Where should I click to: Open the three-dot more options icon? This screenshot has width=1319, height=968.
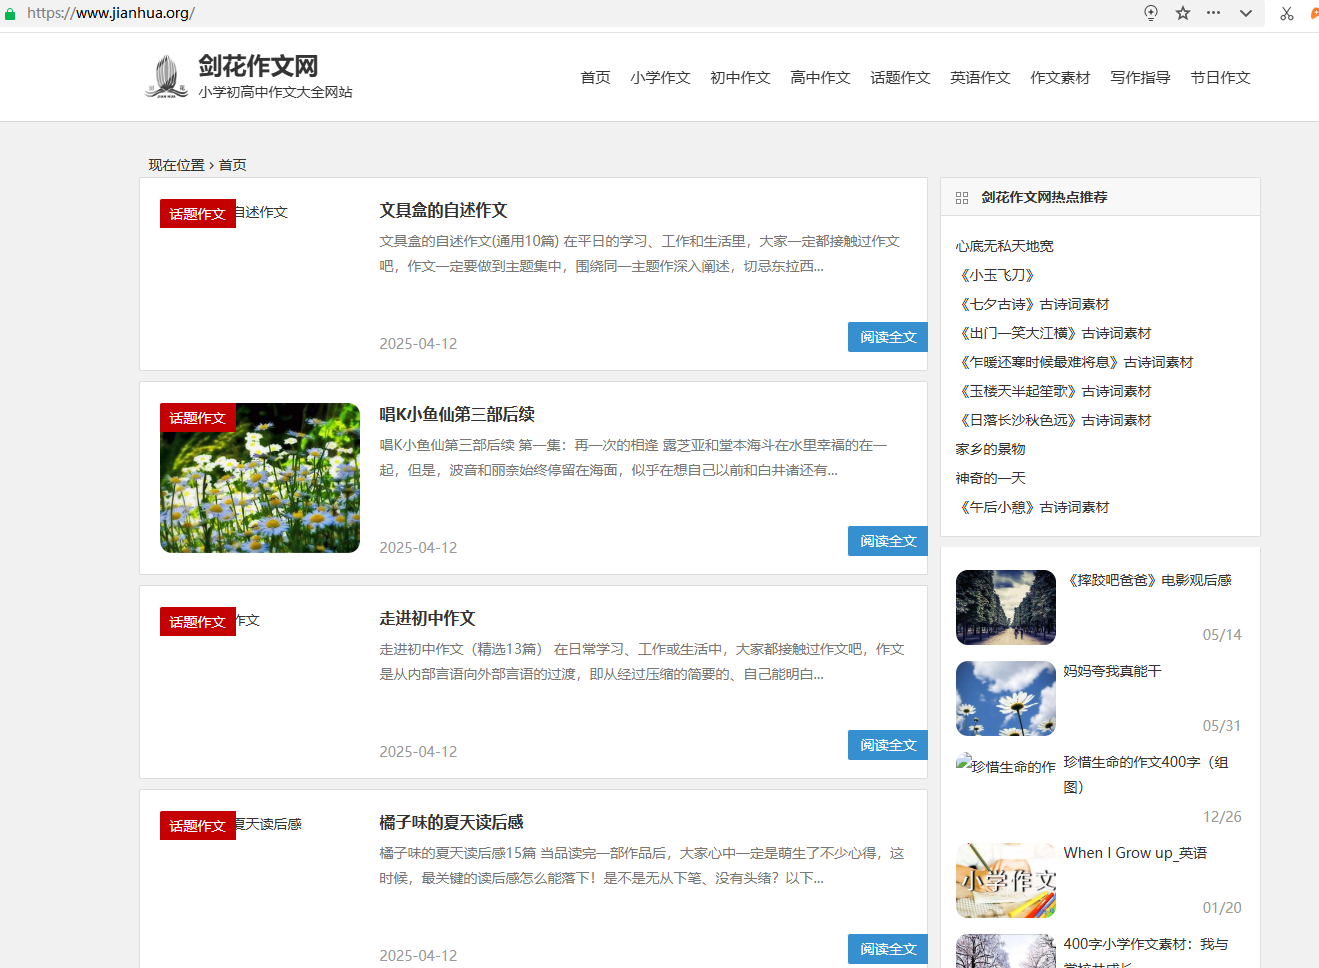coord(1213,13)
